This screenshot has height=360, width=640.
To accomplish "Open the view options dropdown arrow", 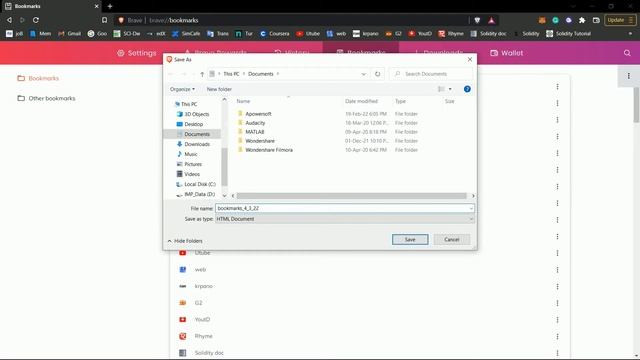I will click(x=450, y=89).
